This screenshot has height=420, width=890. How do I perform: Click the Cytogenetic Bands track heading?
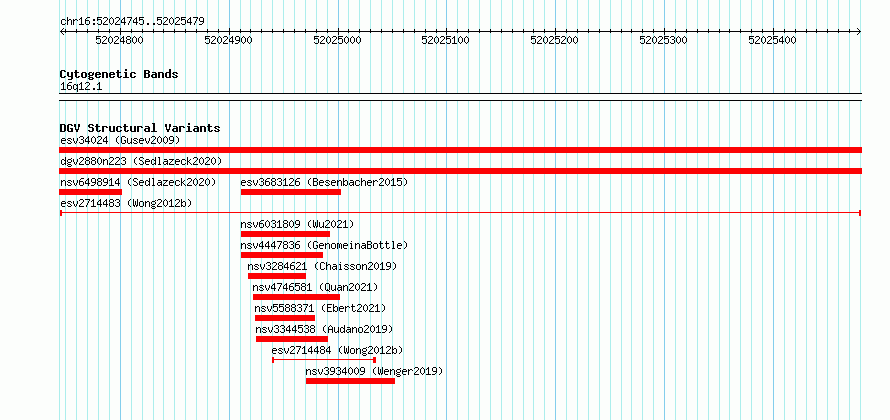point(119,74)
